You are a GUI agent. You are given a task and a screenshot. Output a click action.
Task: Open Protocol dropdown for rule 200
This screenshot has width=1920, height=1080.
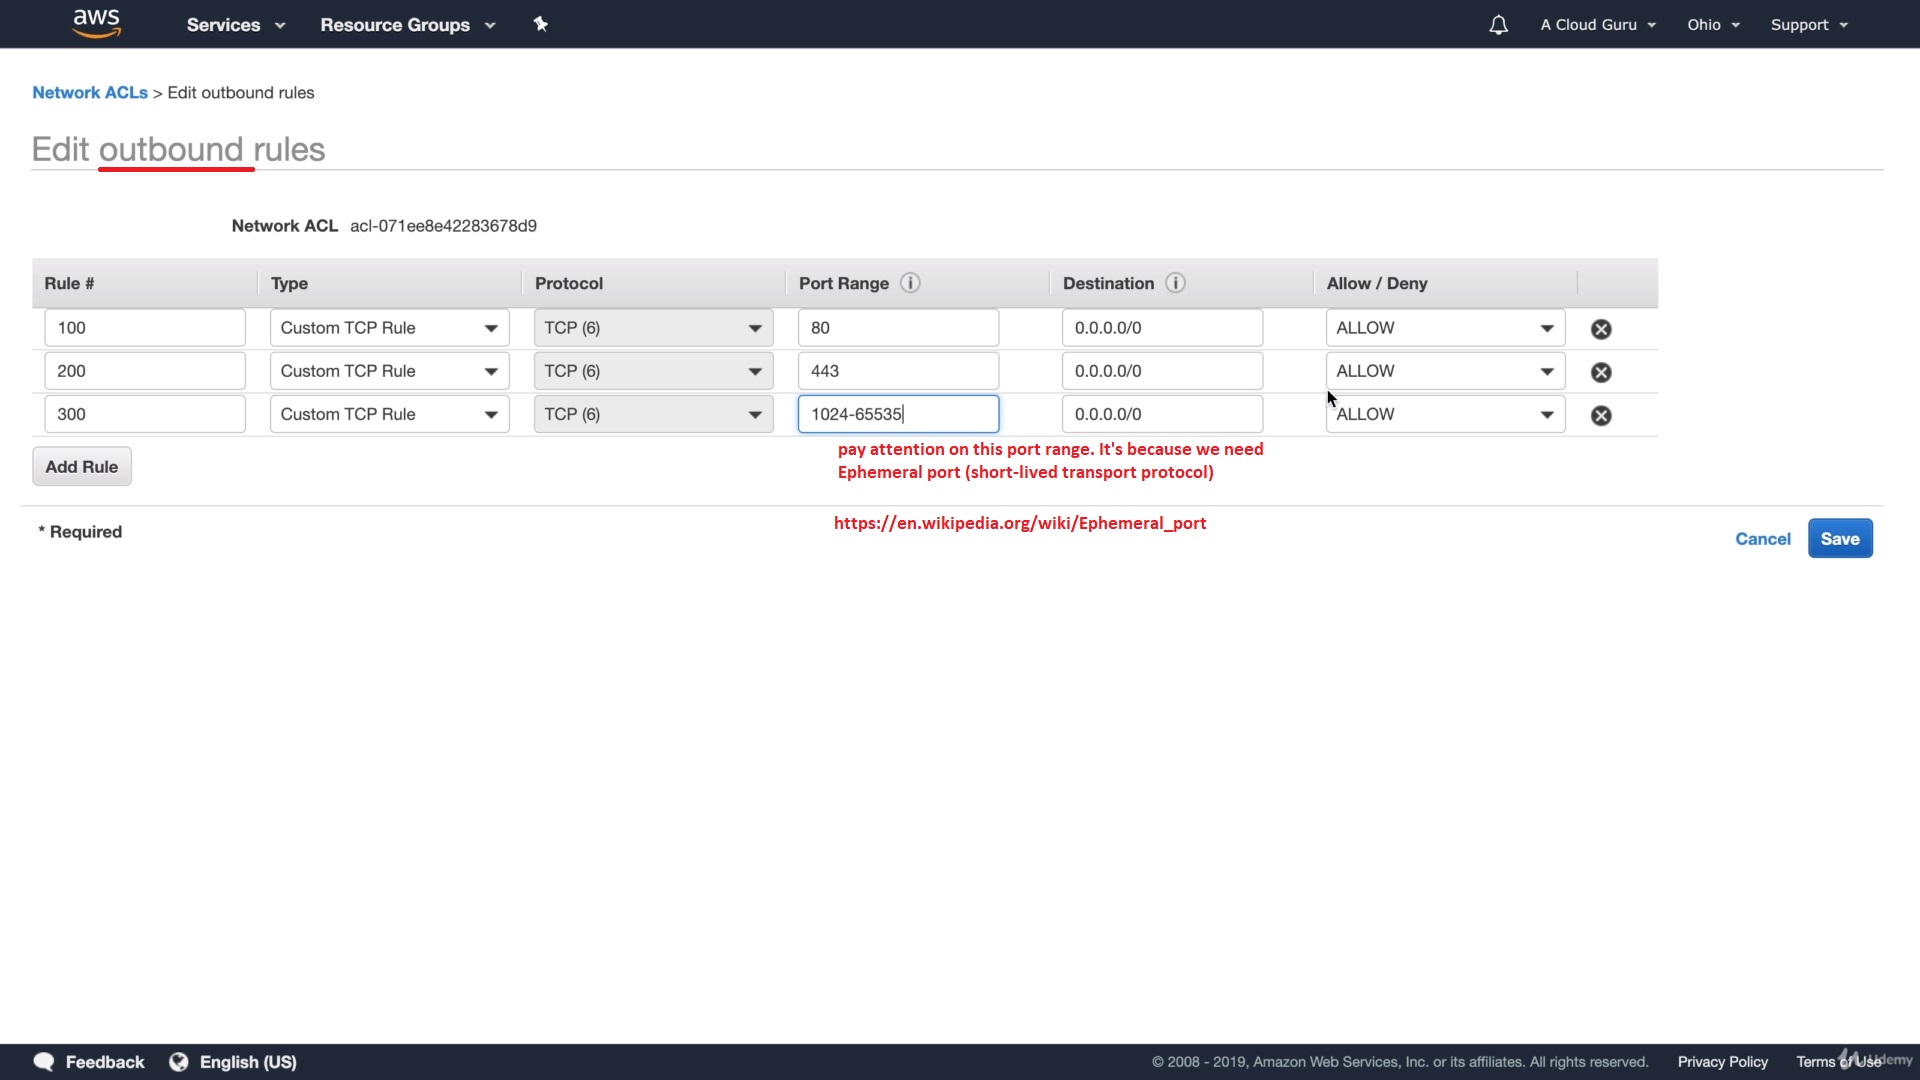tap(653, 371)
